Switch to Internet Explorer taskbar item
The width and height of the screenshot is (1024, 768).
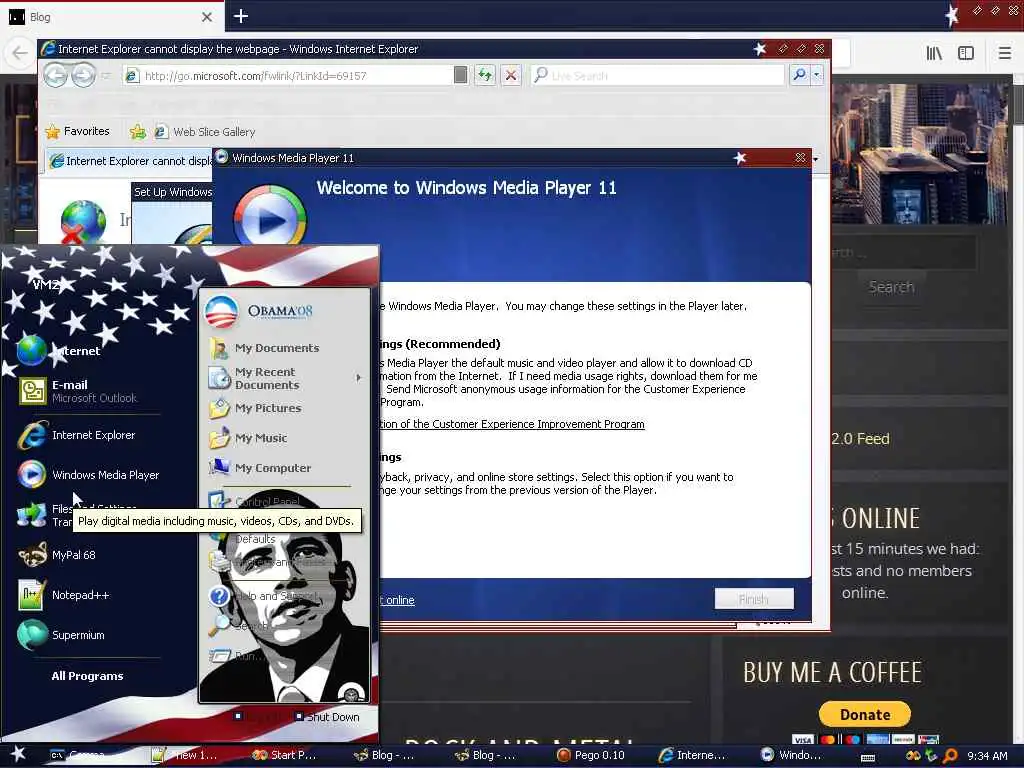coord(692,755)
